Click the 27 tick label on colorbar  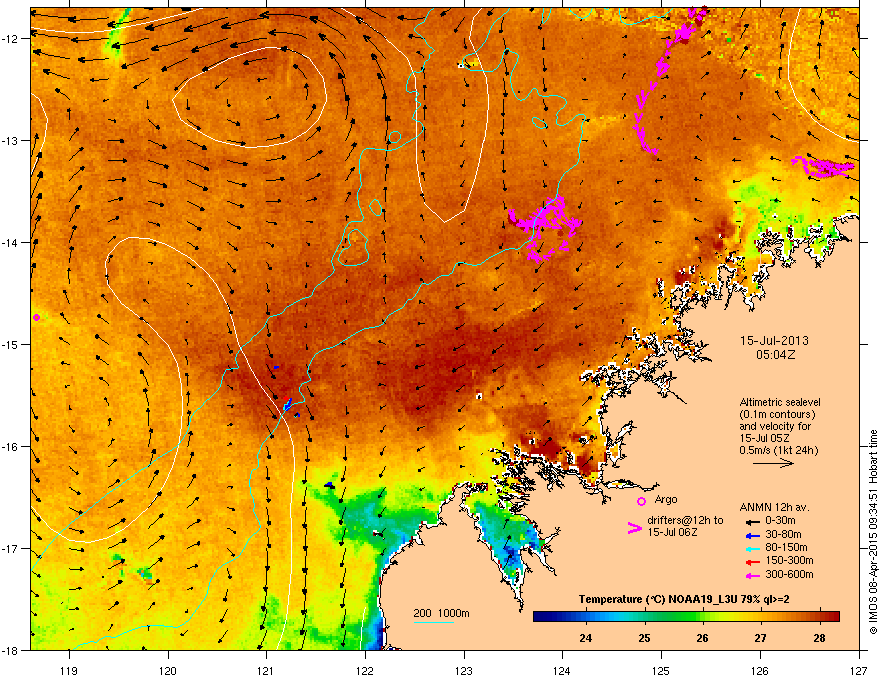coord(760,638)
